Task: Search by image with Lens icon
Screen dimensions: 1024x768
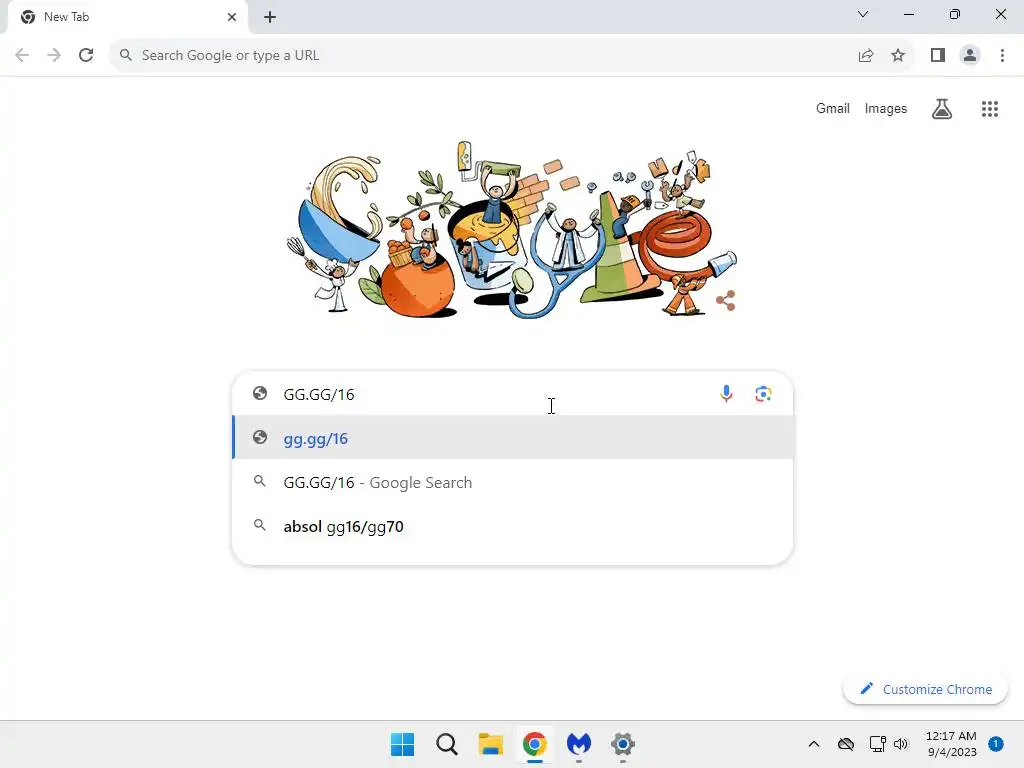Action: click(763, 394)
